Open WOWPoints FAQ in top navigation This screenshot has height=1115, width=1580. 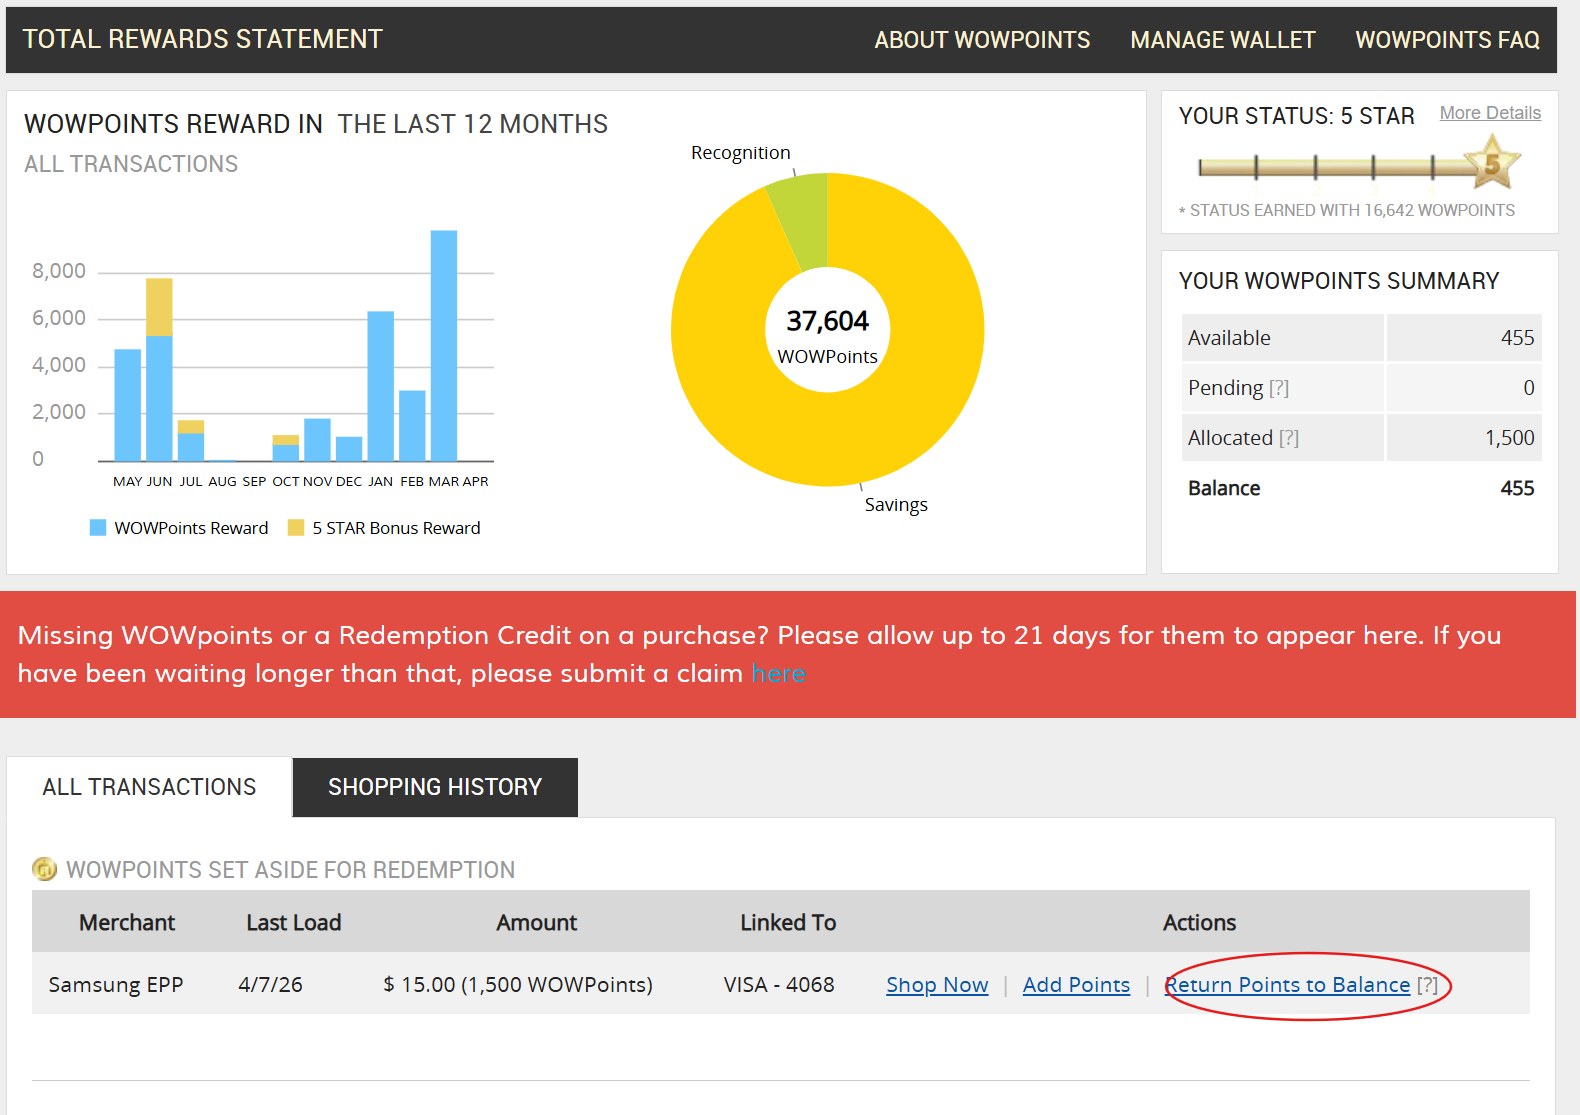pos(1446,40)
